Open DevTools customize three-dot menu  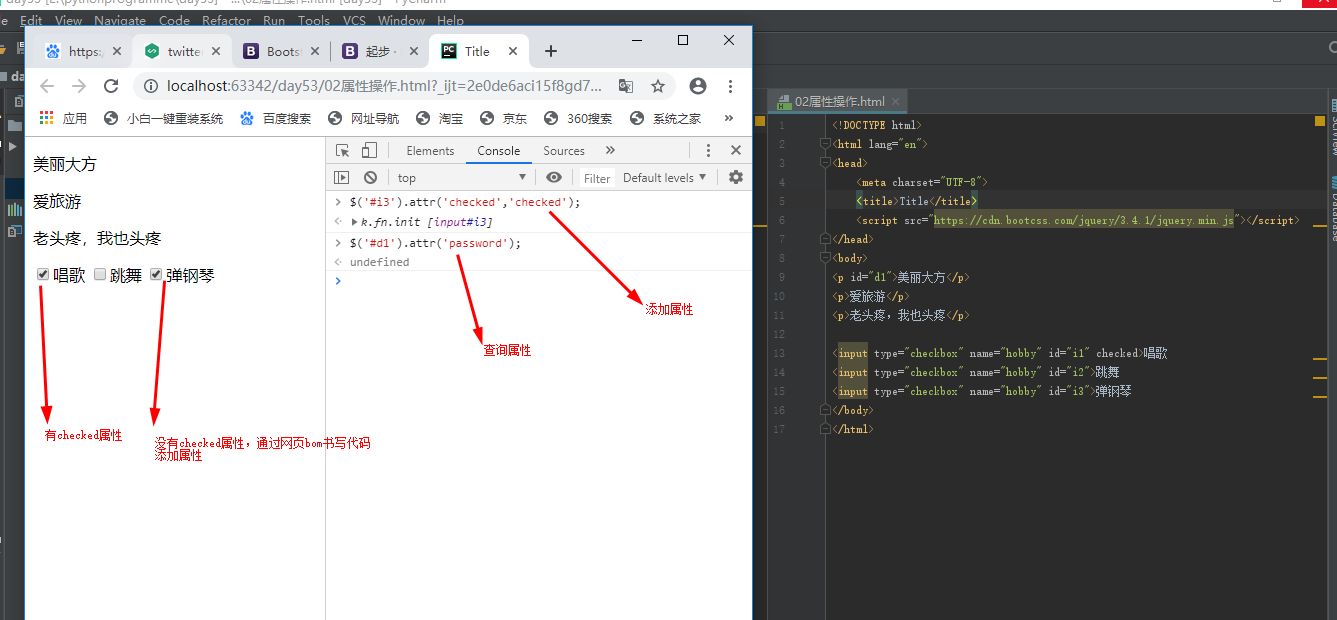click(708, 150)
